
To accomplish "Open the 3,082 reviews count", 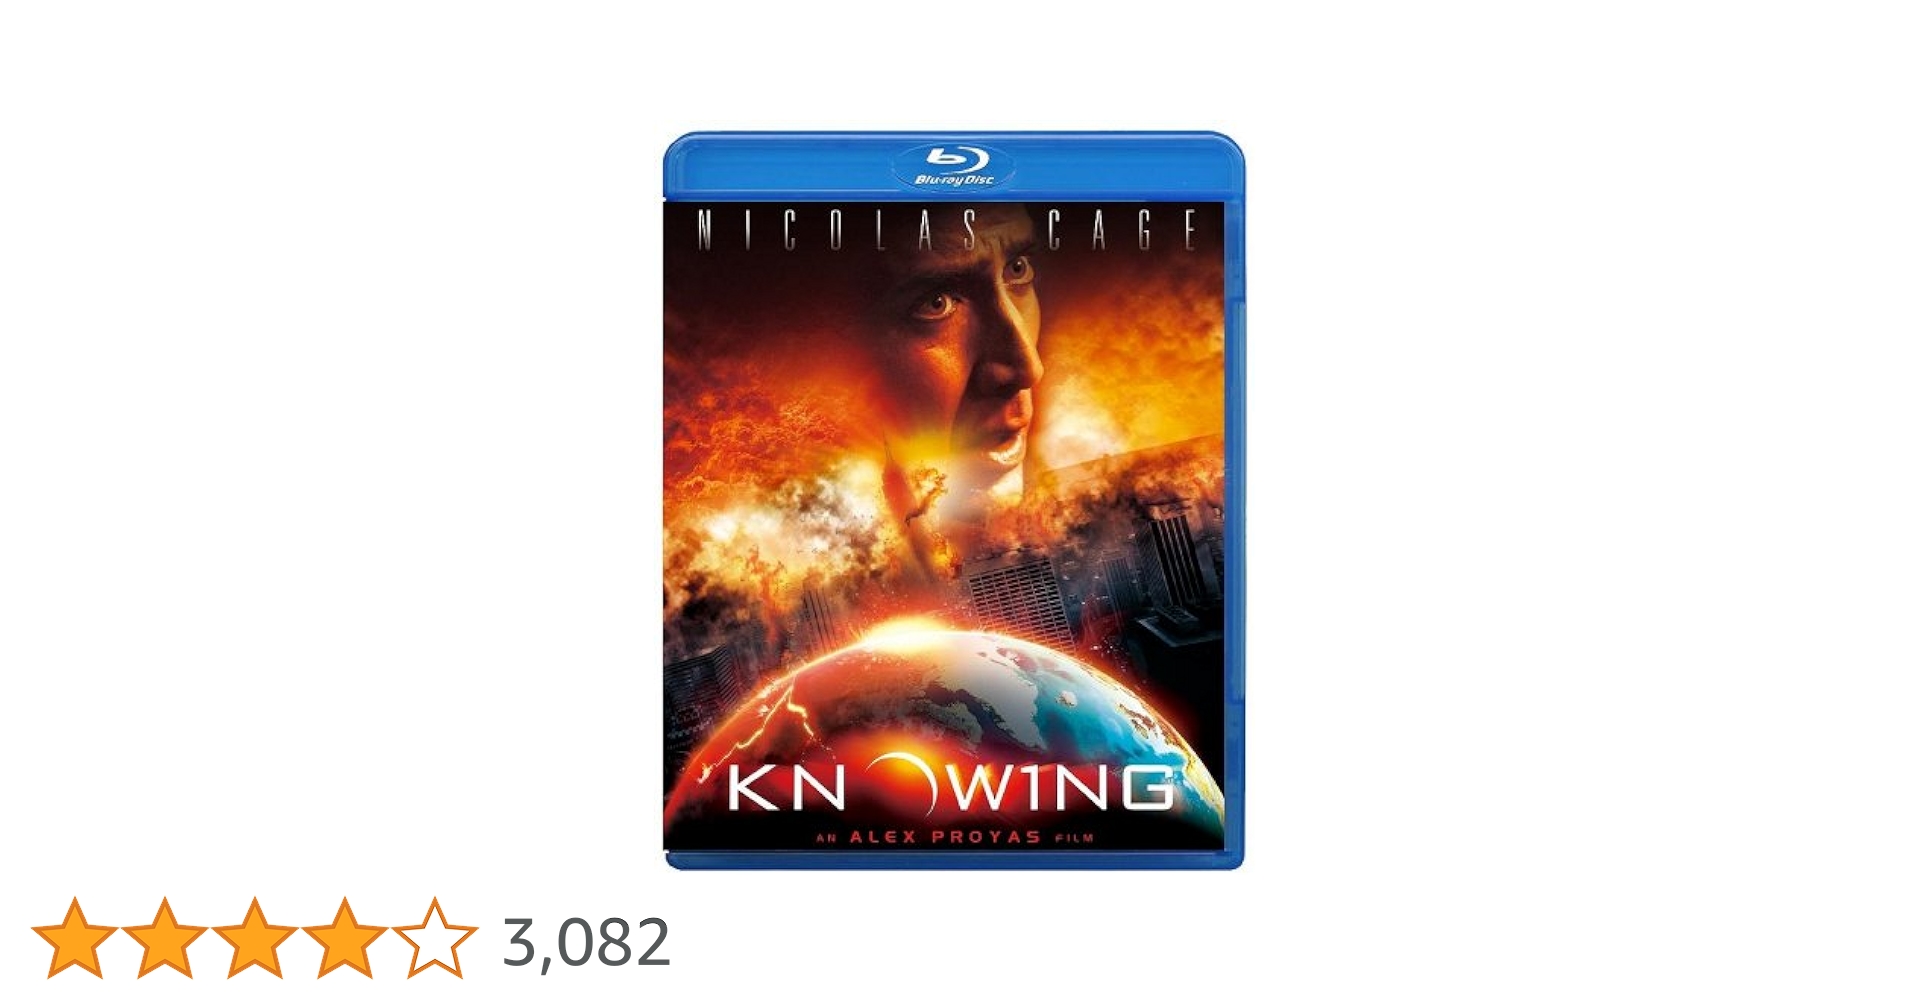I will 586,942.
